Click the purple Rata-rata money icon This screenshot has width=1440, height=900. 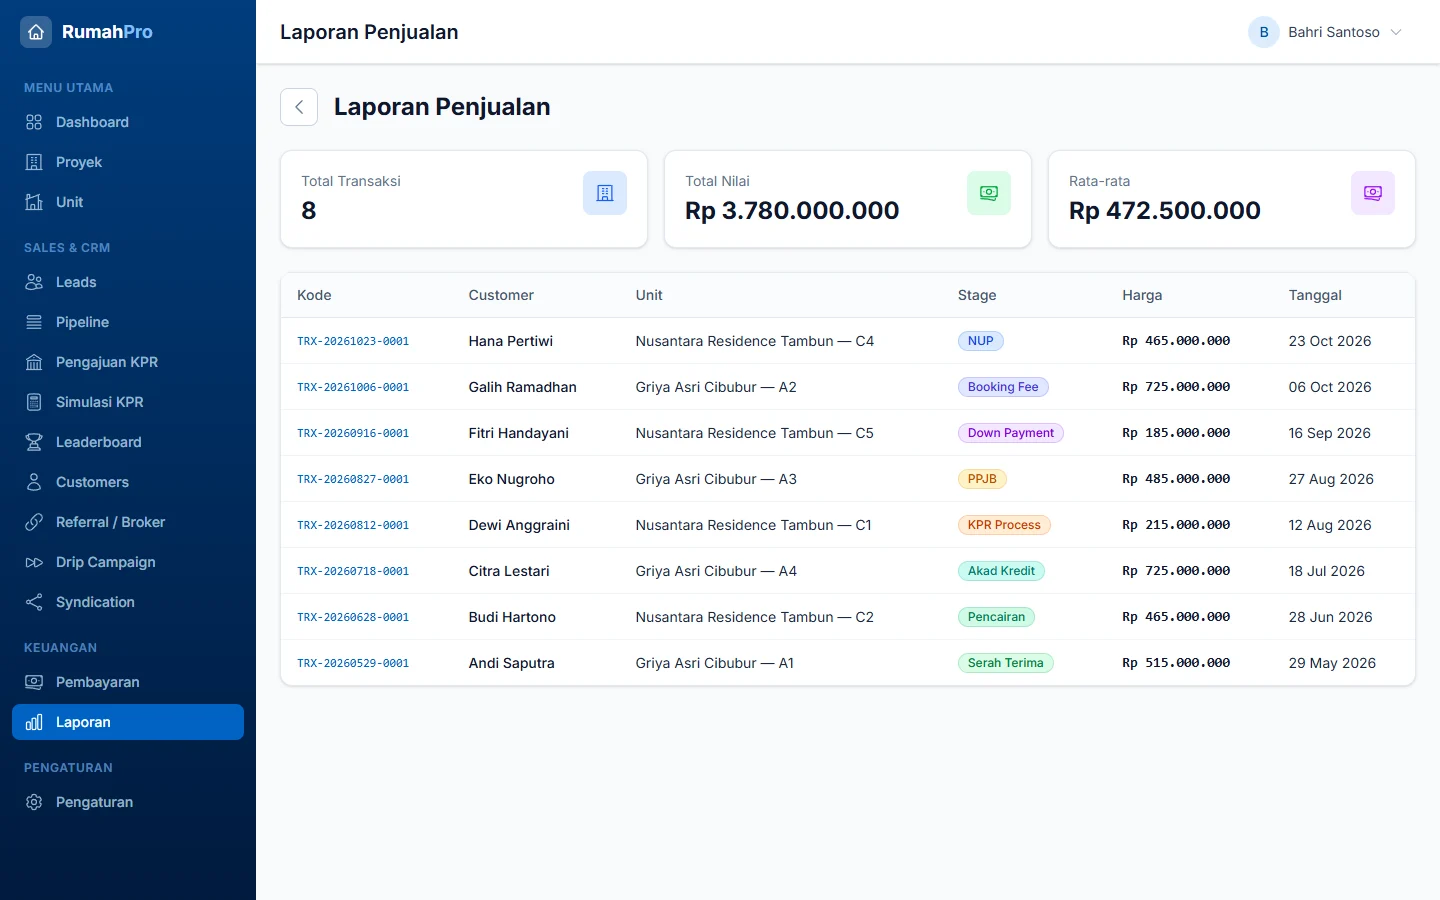click(x=1373, y=193)
